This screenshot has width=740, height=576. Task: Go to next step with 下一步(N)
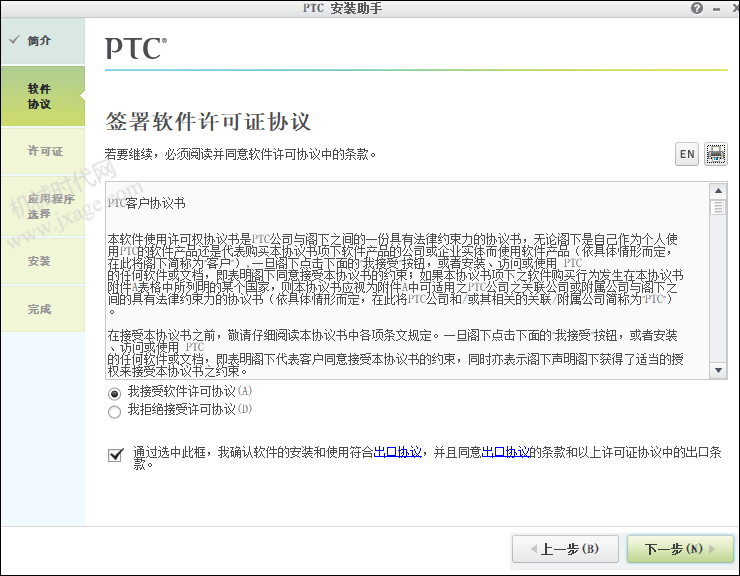coord(680,549)
